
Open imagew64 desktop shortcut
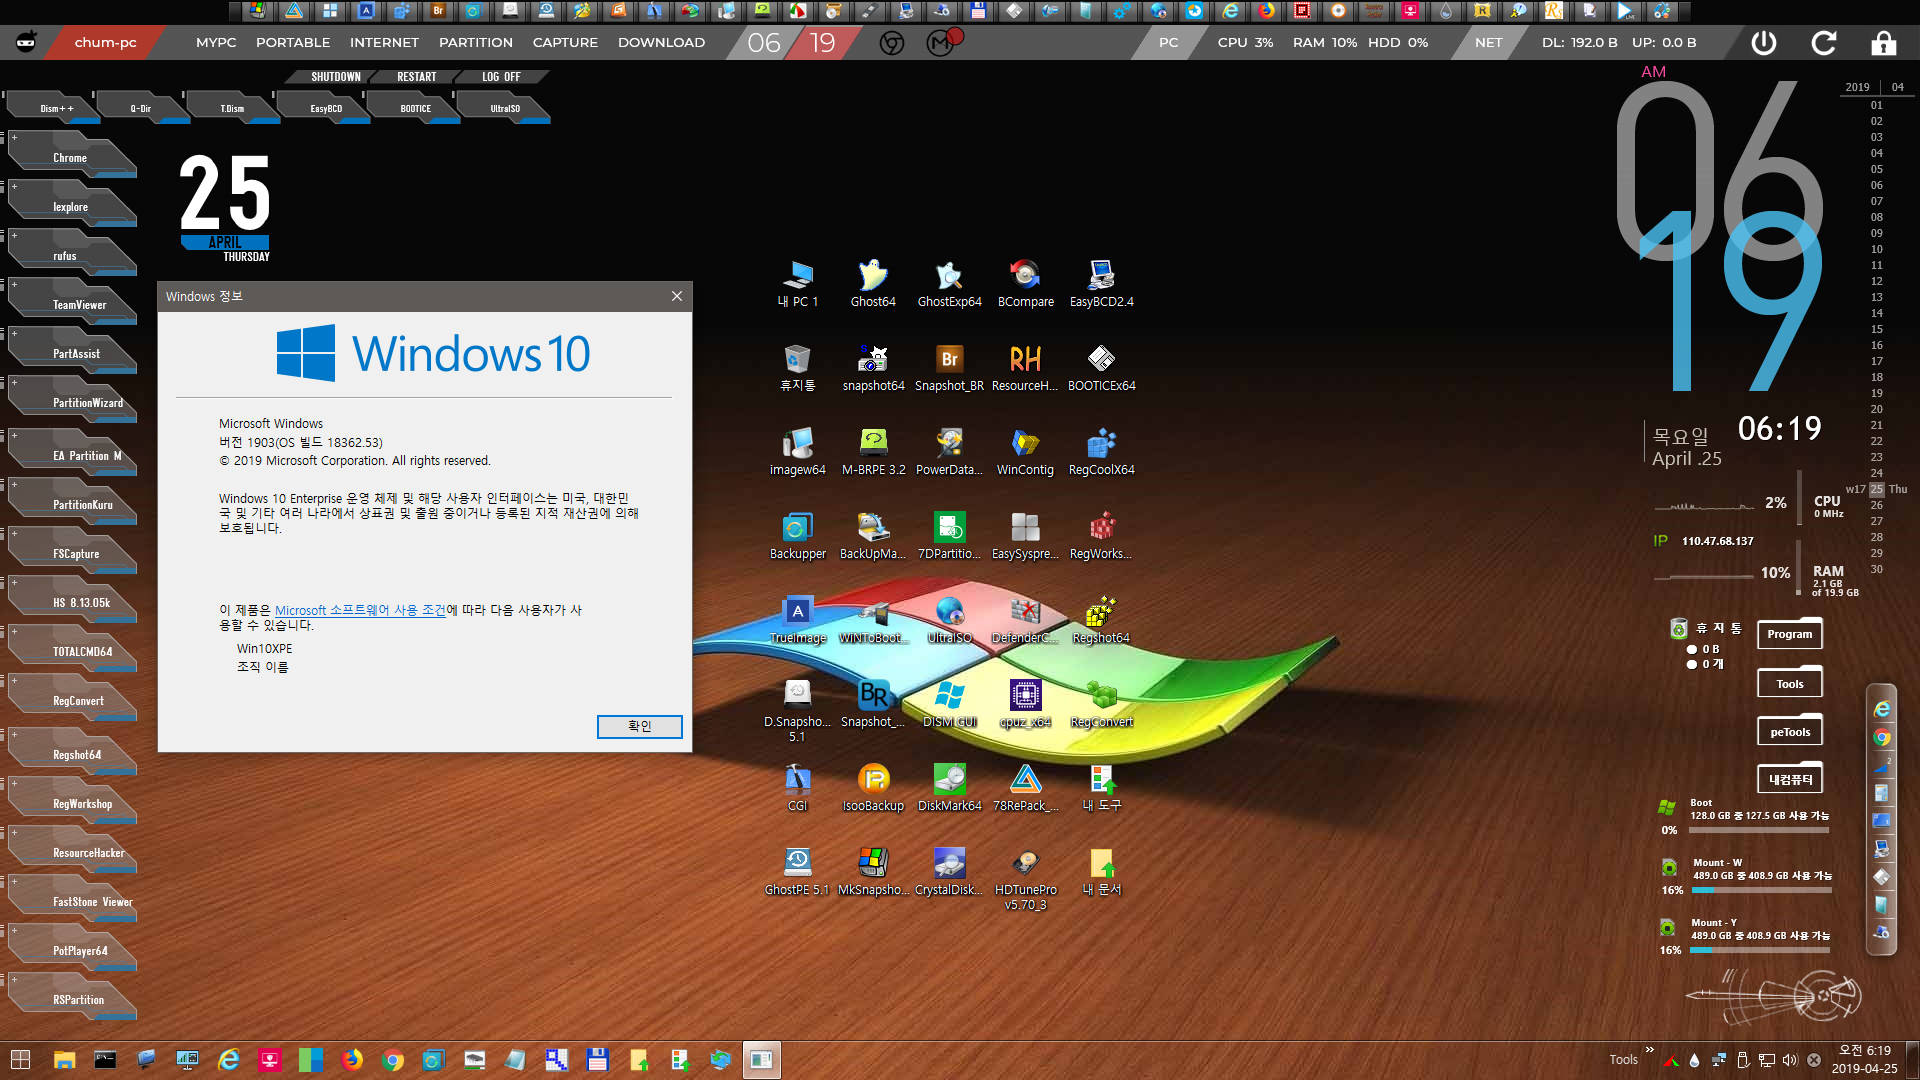pos(797,451)
